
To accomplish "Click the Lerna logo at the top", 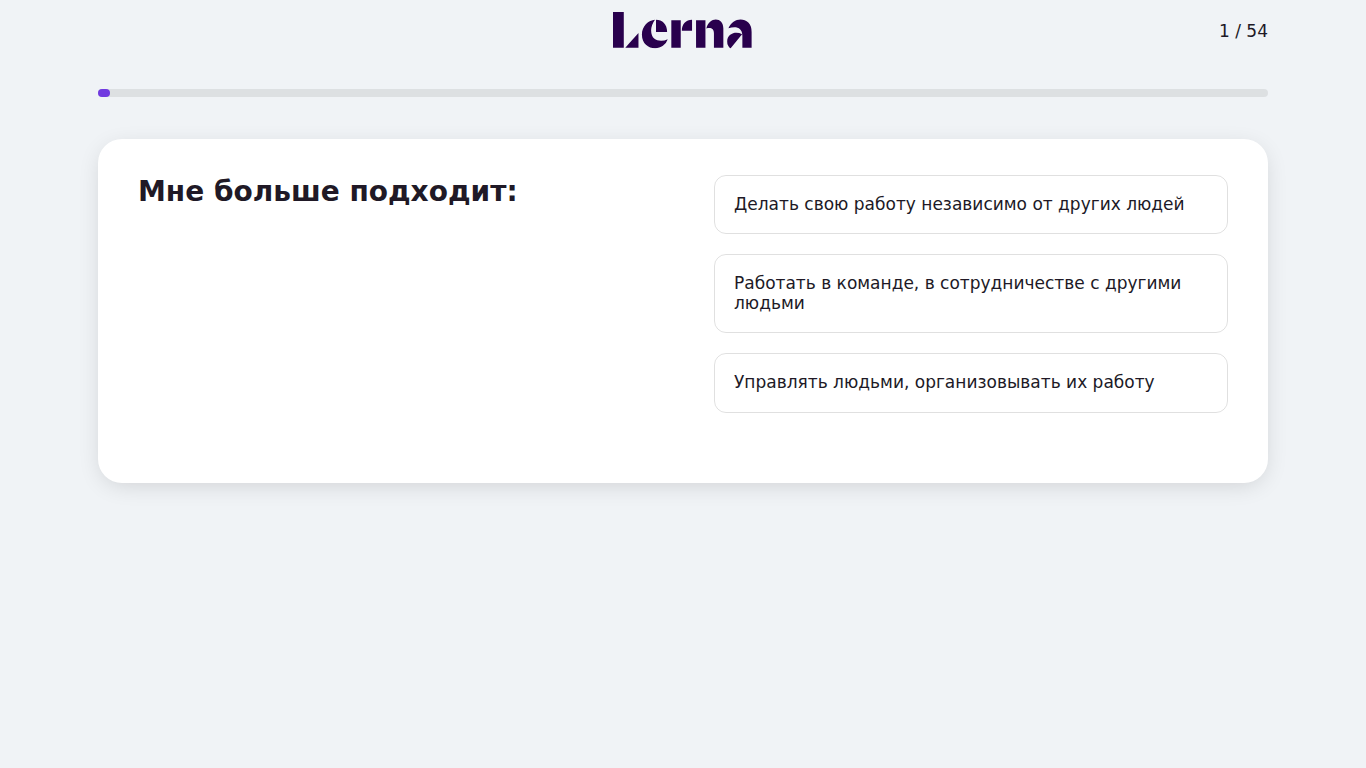I will [682, 30].
